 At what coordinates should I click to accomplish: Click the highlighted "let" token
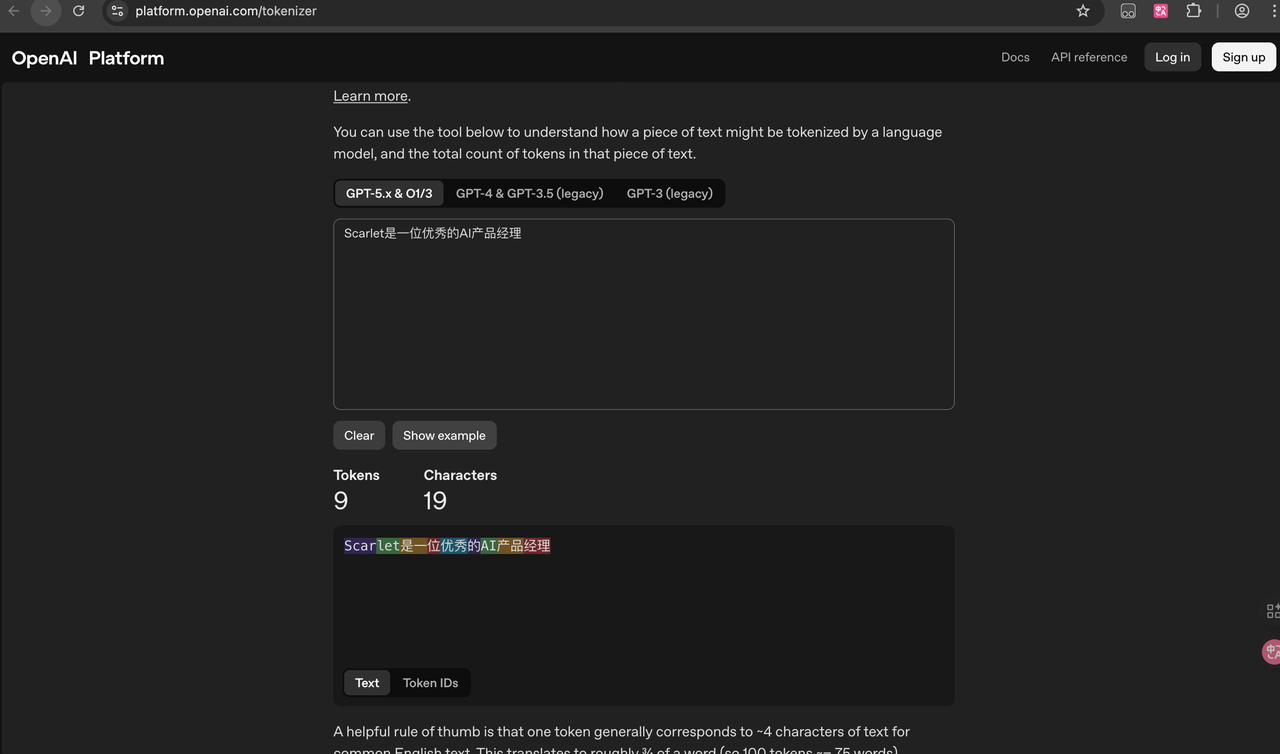(x=388, y=546)
